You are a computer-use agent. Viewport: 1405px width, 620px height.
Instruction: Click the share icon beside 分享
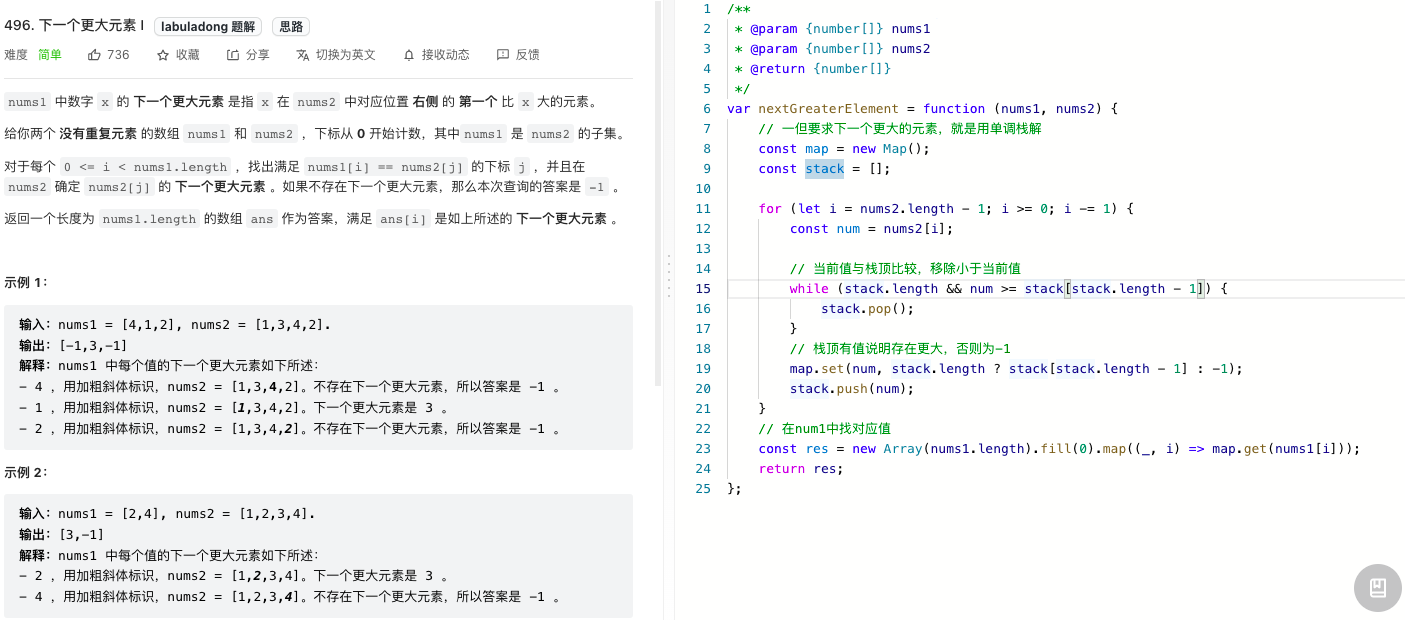tap(233, 55)
